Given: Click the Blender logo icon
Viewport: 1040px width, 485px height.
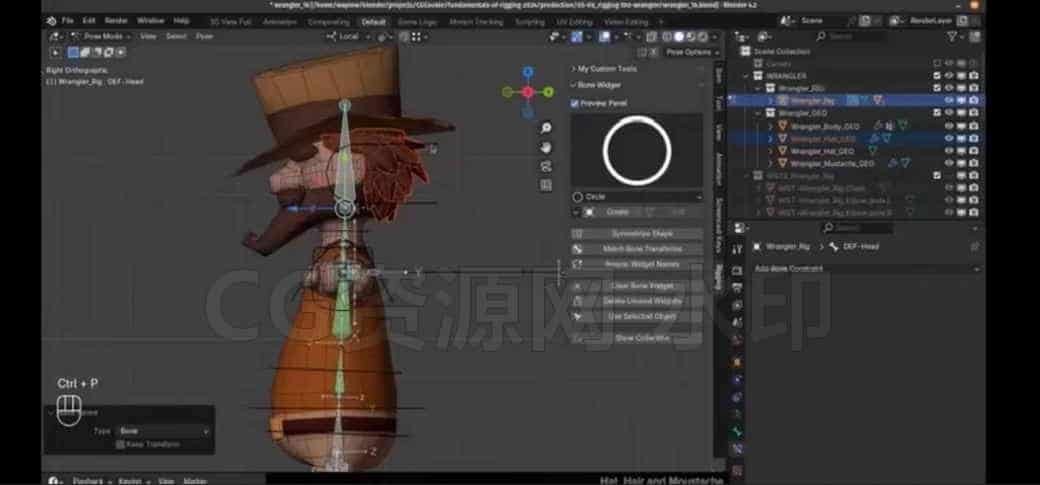Looking at the screenshot, I should point(52,21).
